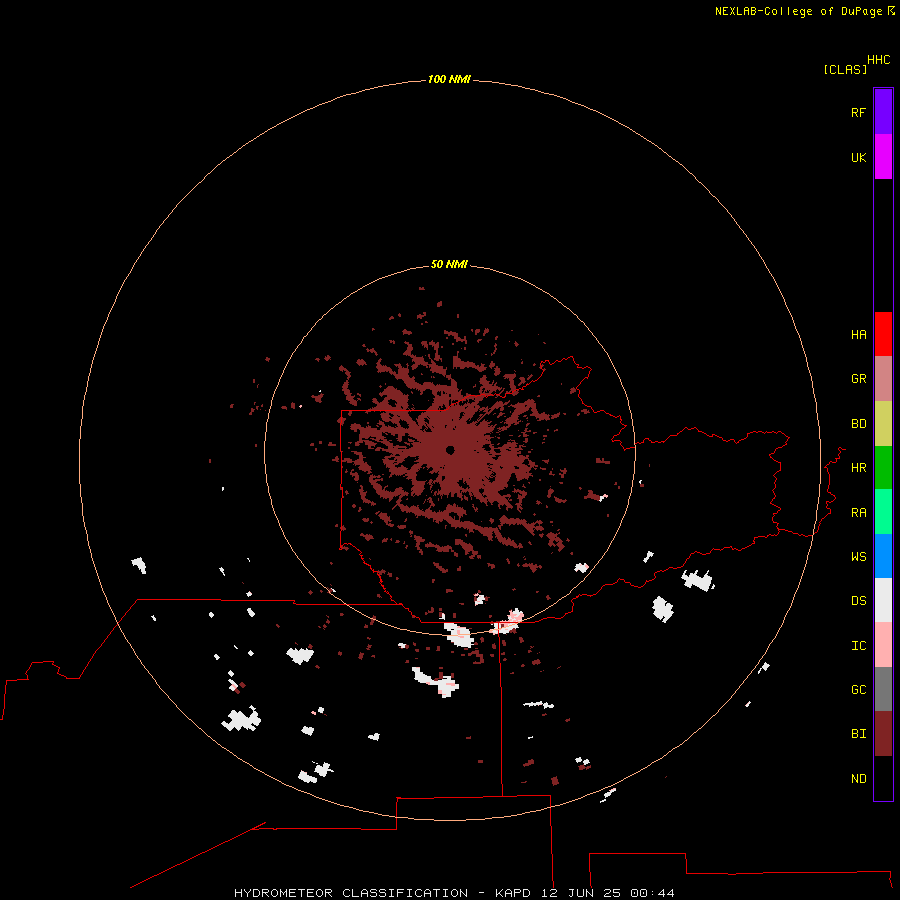Click the HR legend label
The width and height of the screenshot is (900, 900).
coord(858,468)
